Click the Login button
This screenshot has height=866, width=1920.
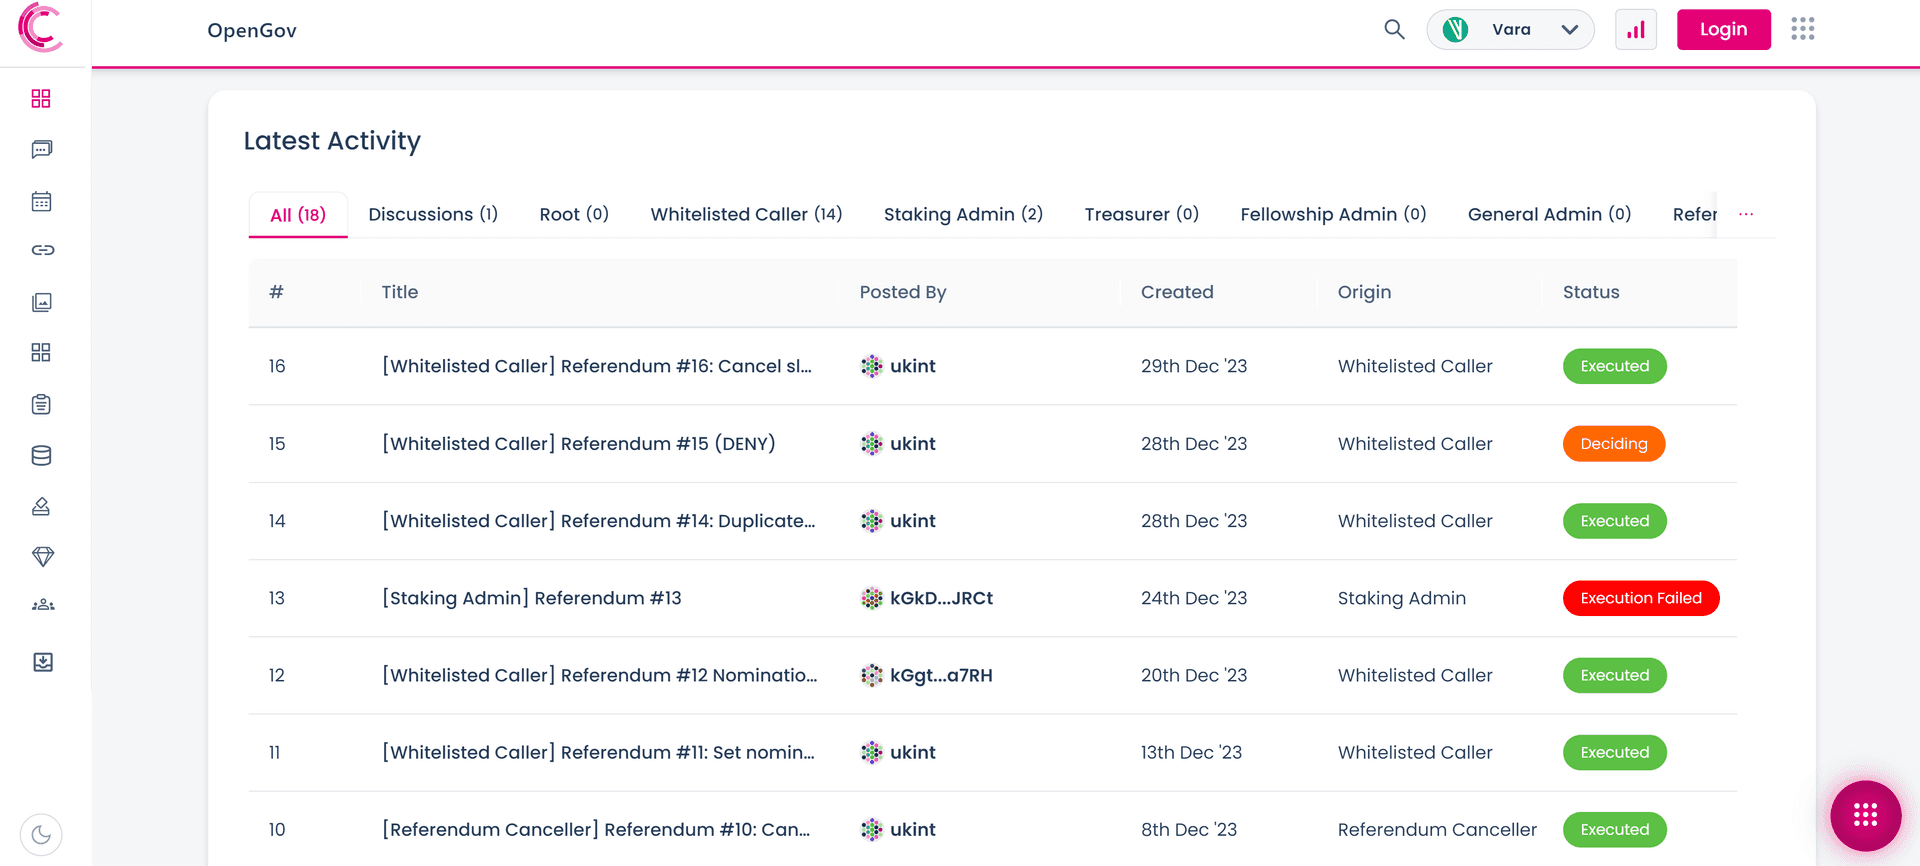point(1723,30)
